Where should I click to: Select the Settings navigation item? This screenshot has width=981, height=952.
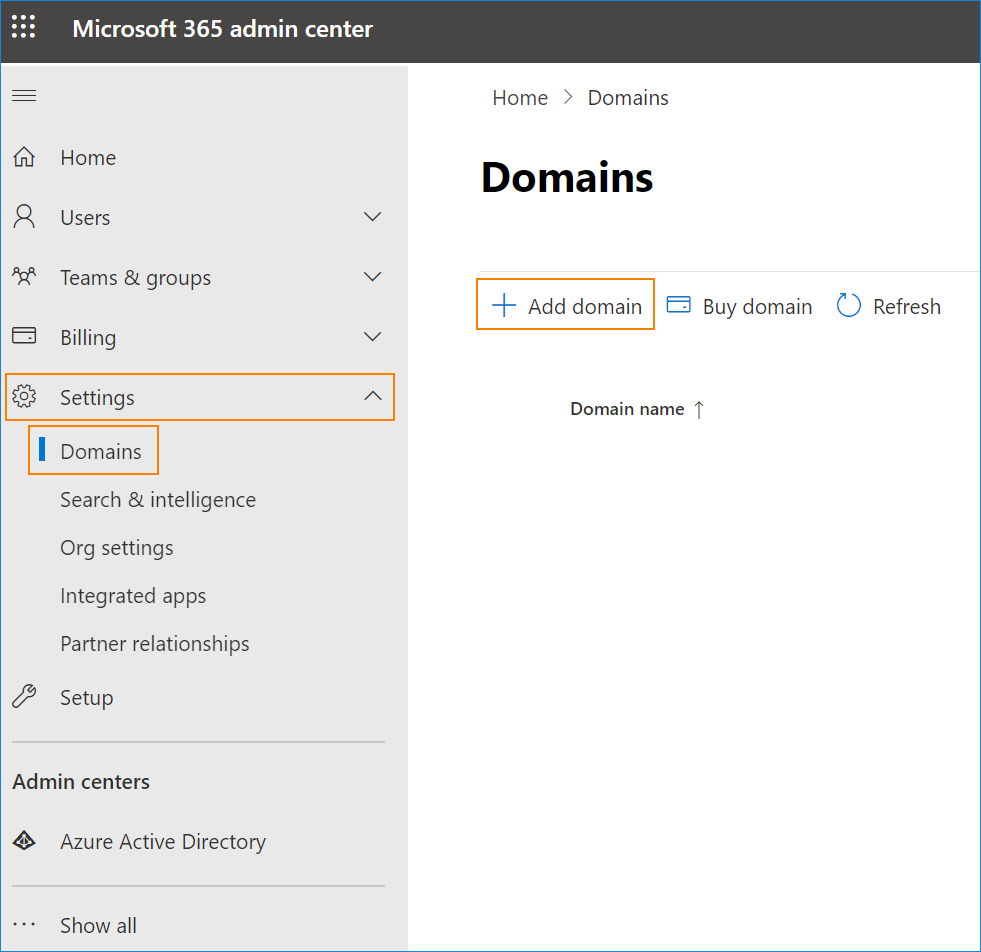point(200,397)
